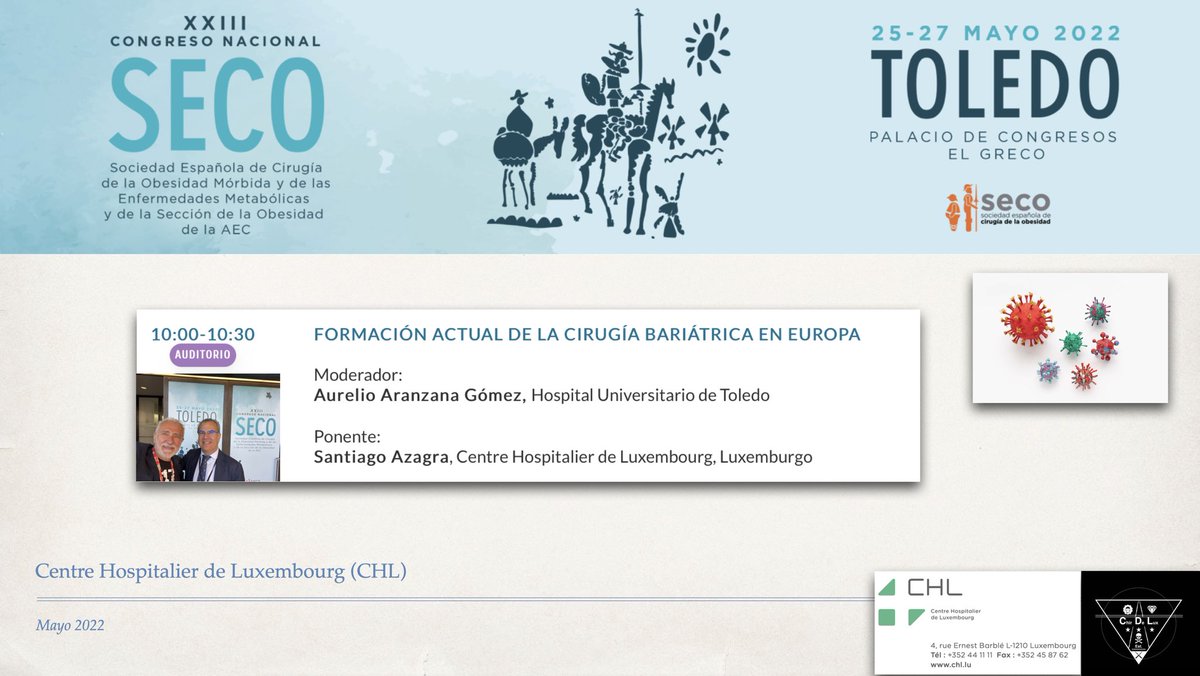Viewport: 1200px width, 676px height.
Task: Click the 'Moderador:' label
Action: click(x=358, y=375)
